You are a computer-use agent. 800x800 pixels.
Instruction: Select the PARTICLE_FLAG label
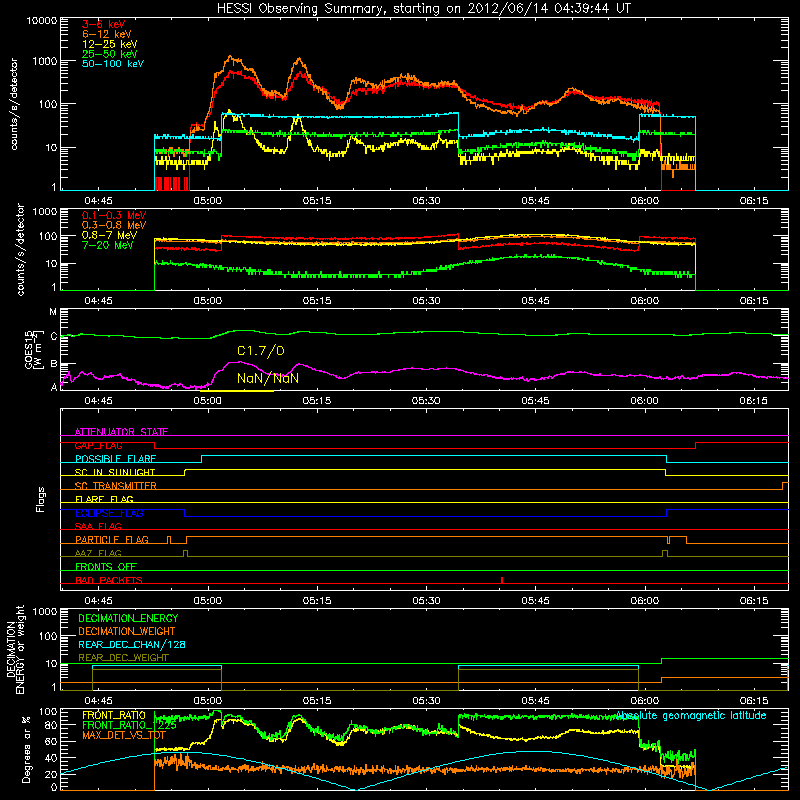coord(112,539)
